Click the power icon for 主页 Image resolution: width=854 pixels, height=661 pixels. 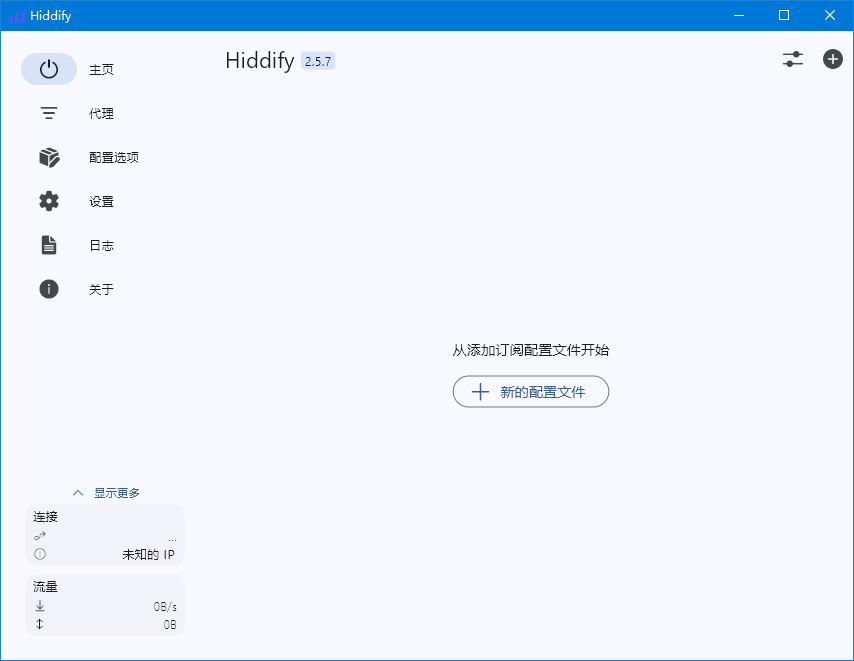coord(49,69)
